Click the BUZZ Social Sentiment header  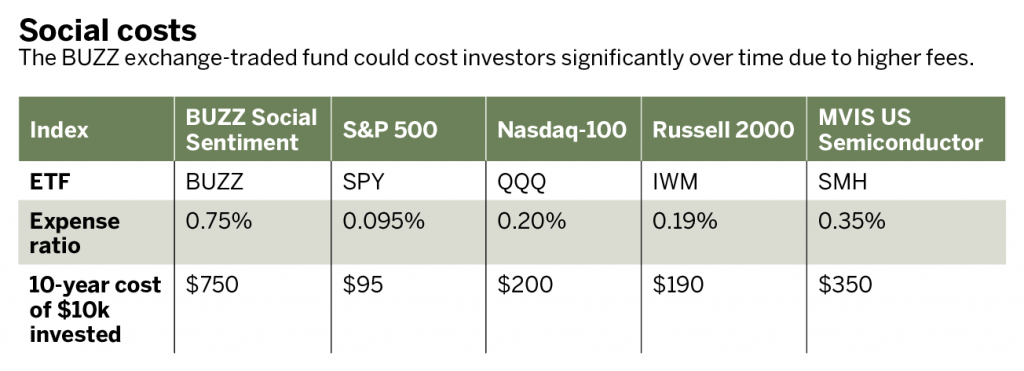coord(251,129)
